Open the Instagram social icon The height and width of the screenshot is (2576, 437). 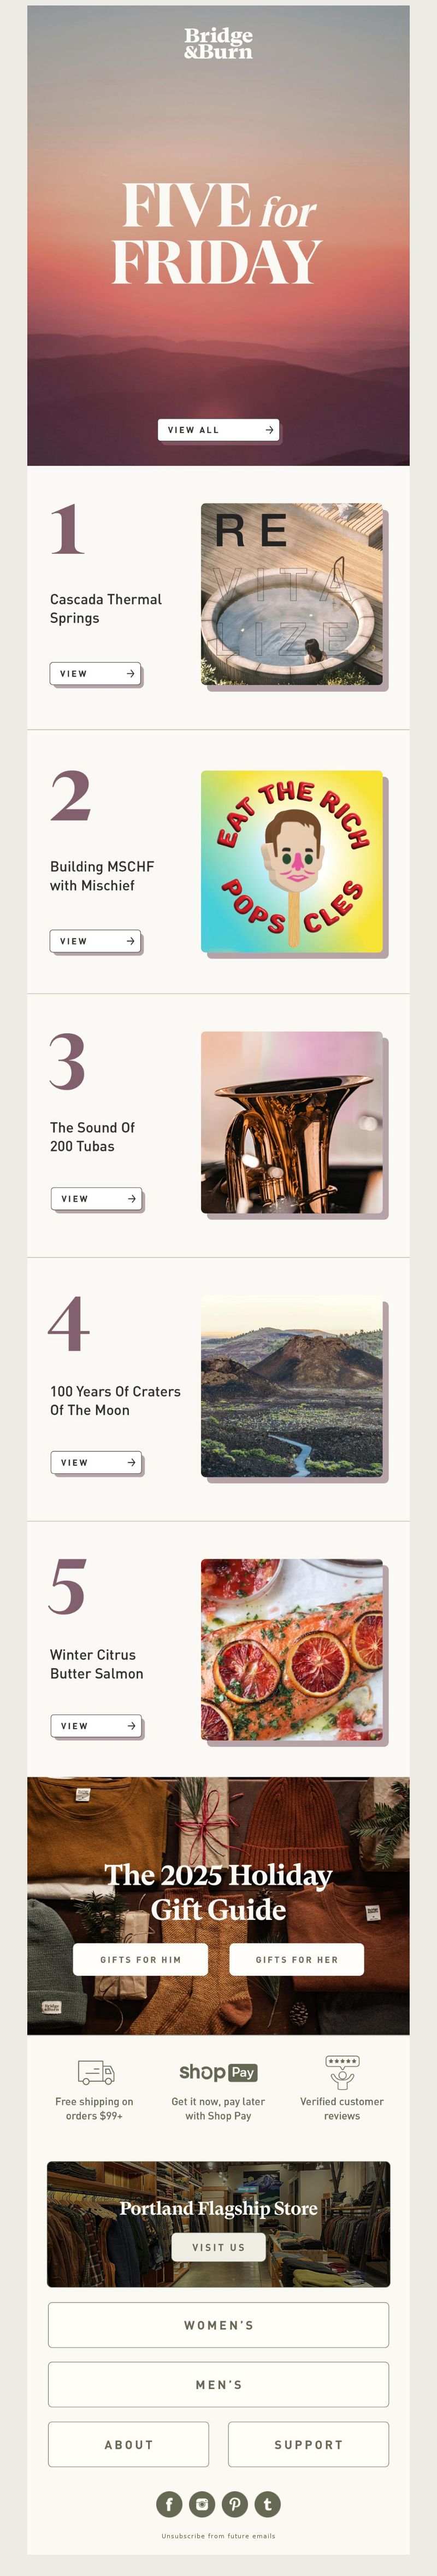point(202,2504)
